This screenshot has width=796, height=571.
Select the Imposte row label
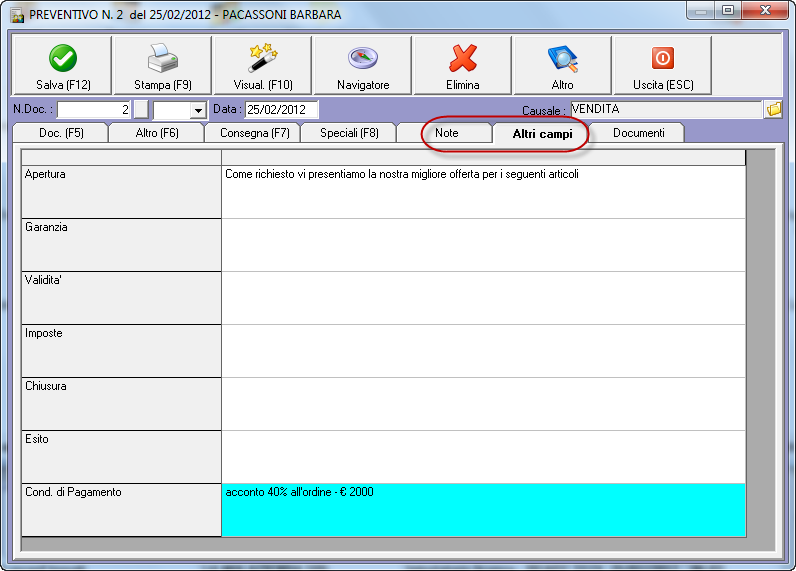point(121,351)
